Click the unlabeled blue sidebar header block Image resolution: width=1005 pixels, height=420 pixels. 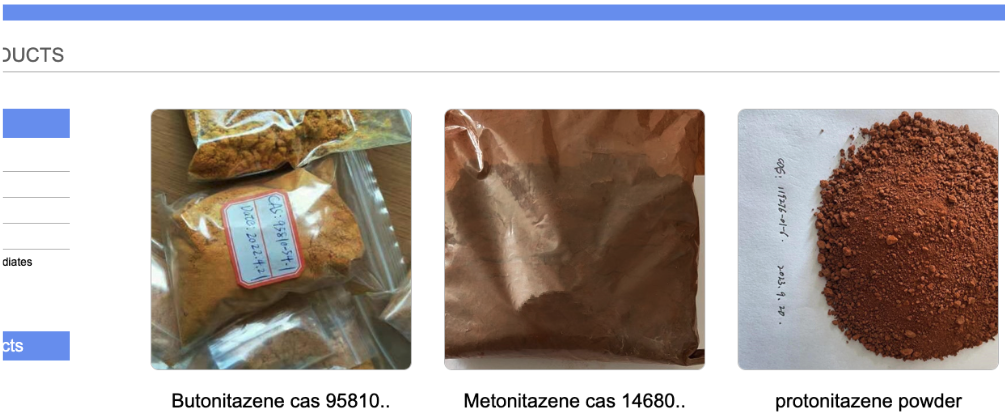tap(36, 123)
